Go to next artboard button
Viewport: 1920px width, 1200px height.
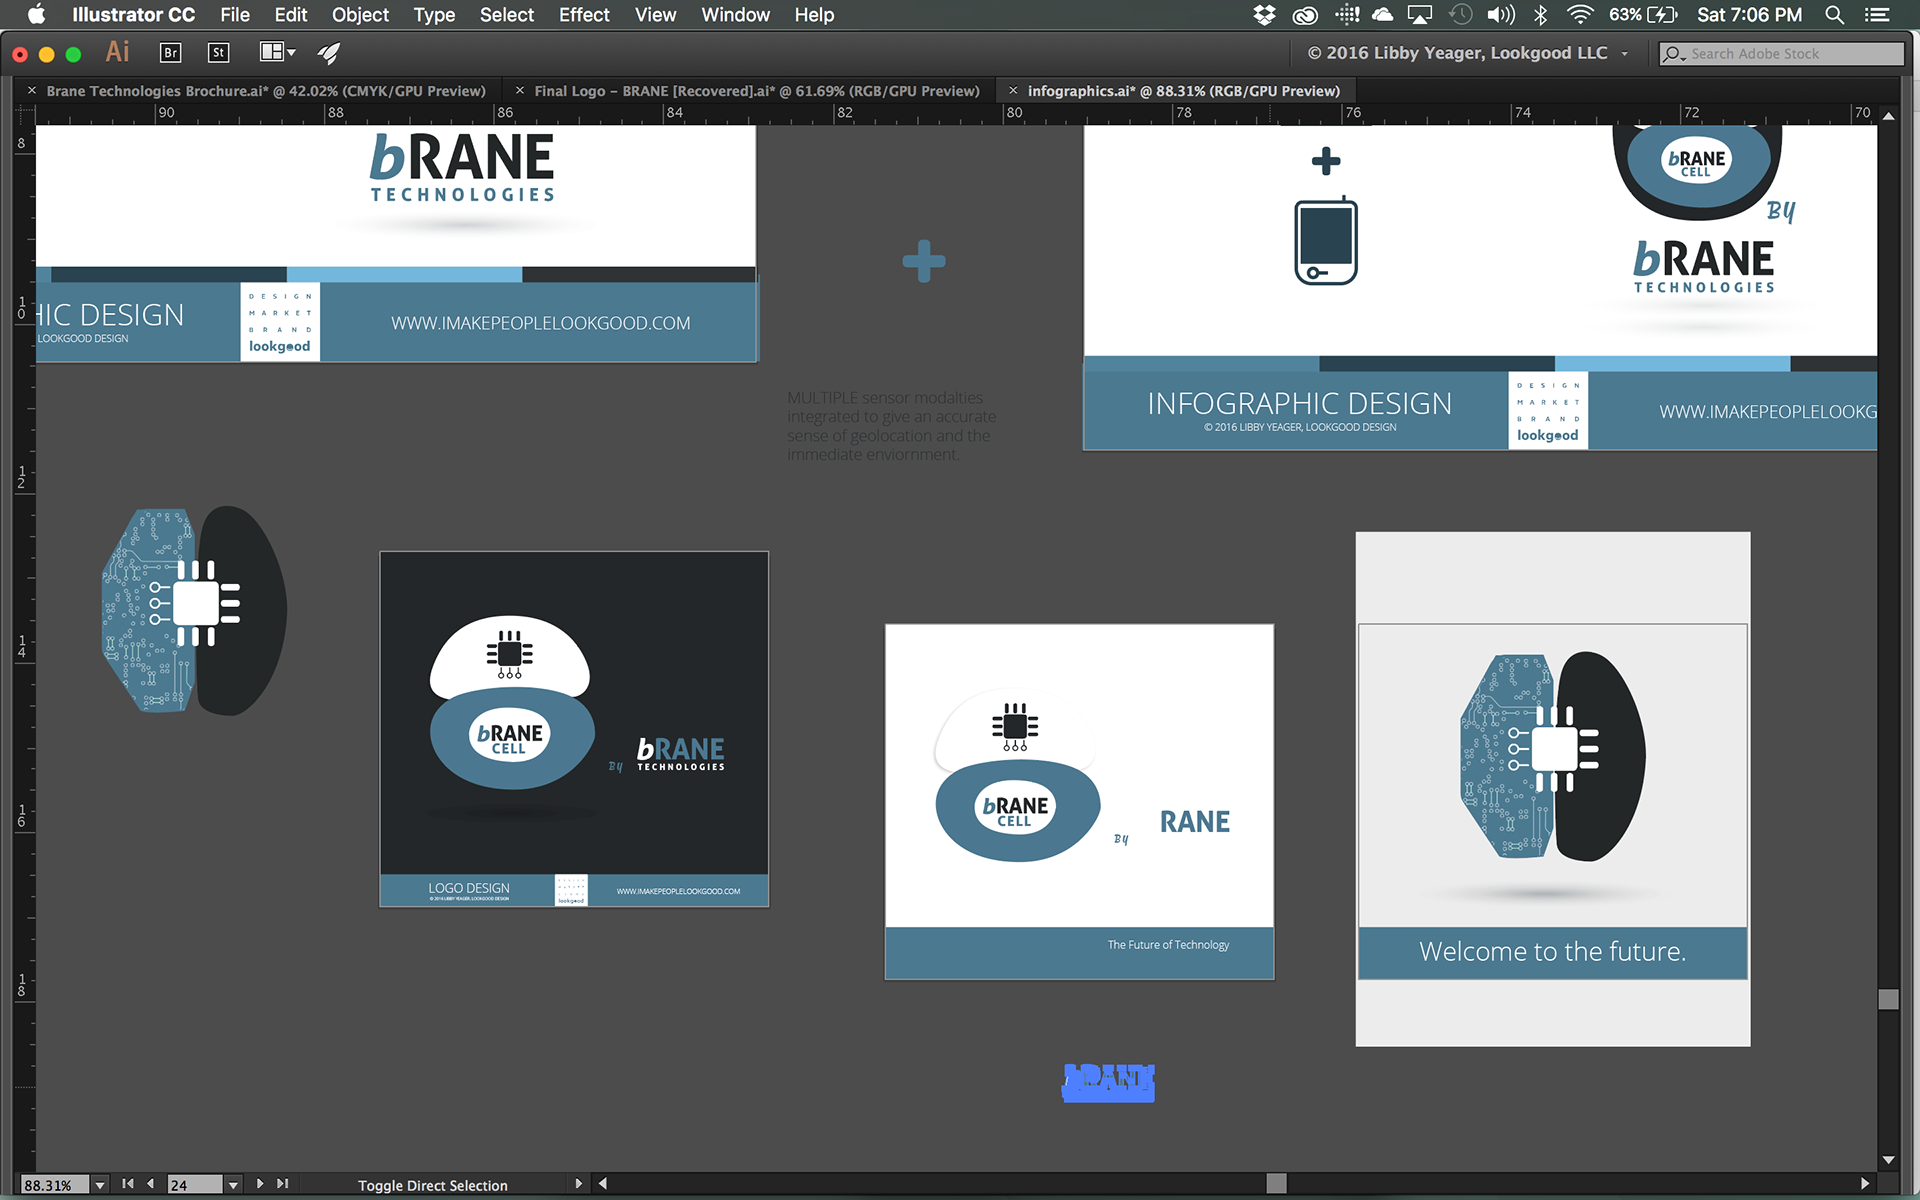pyautogui.click(x=260, y=1184)
